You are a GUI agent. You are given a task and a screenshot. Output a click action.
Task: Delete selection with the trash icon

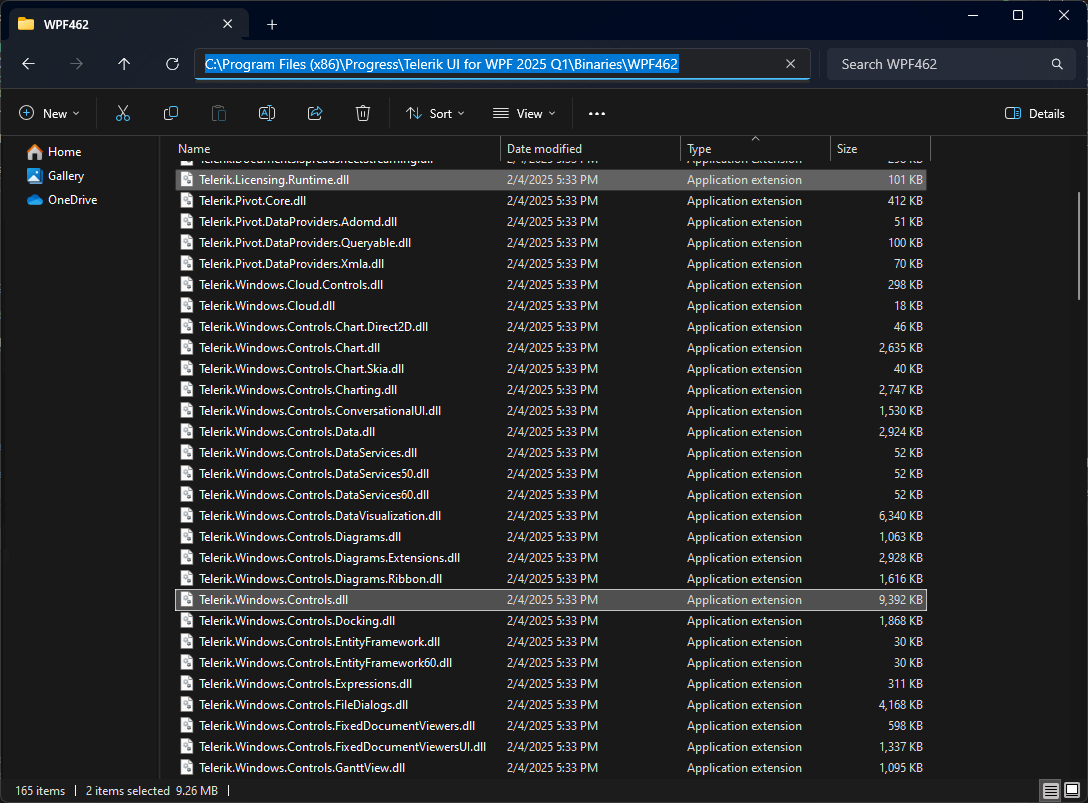(x=362, y=113)
